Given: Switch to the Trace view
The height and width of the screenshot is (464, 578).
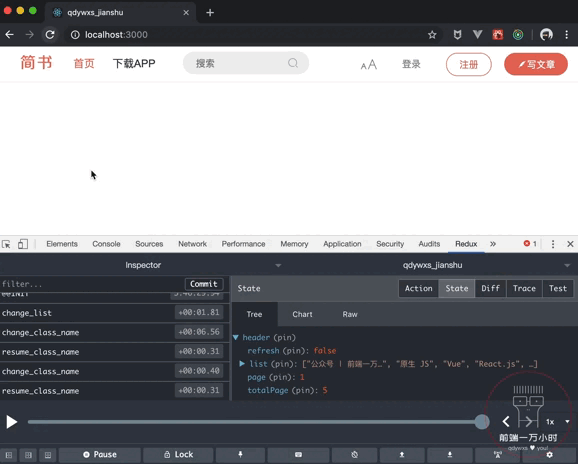Looking at the screenshot, I should tap(524, 289).
